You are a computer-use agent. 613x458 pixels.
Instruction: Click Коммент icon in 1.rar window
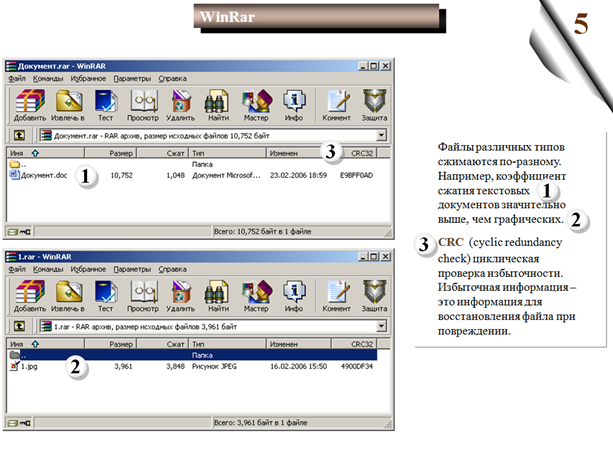click(x=336, y=296)
